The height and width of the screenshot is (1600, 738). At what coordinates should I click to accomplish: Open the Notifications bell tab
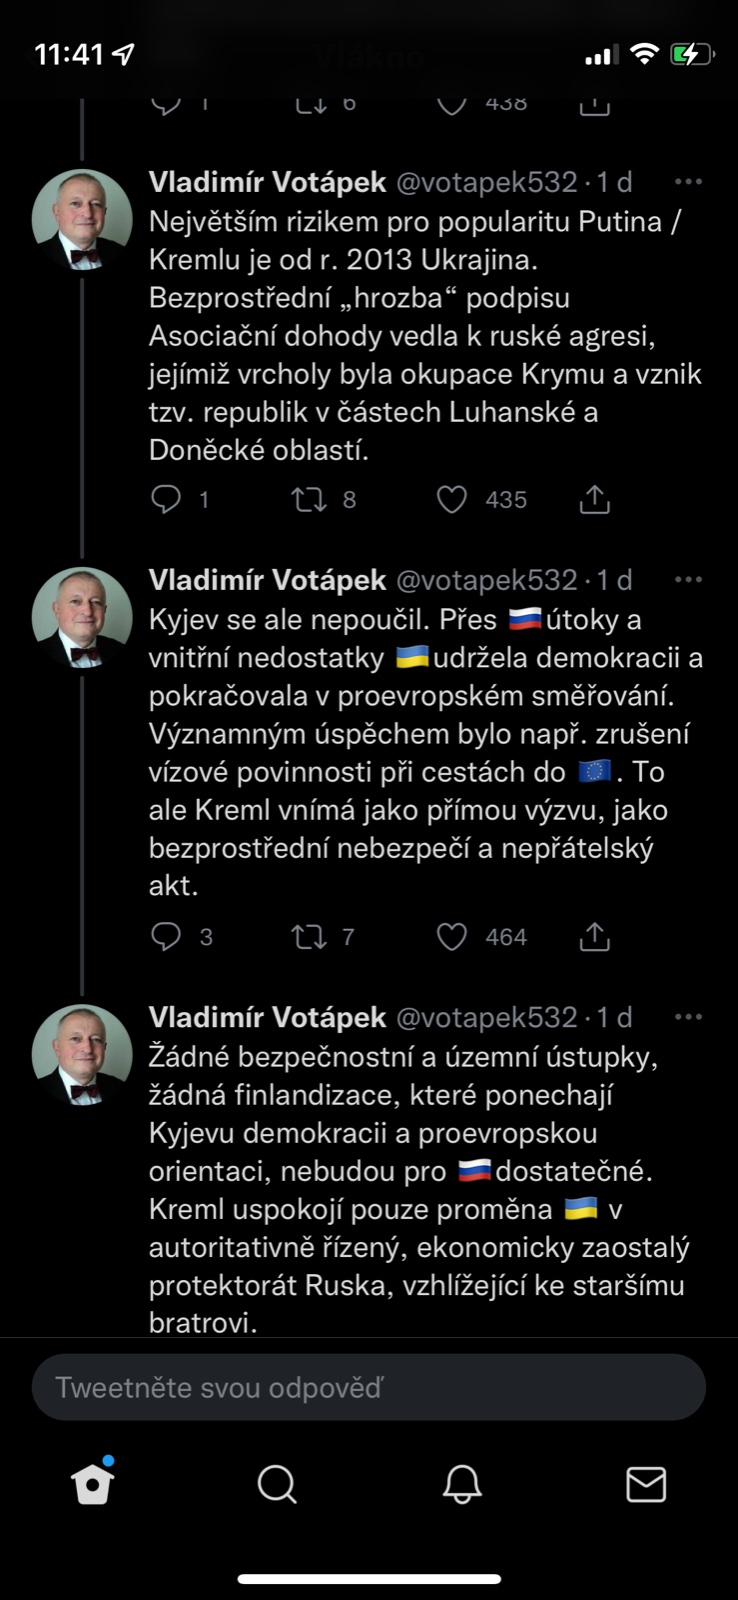pos(462,1485)
